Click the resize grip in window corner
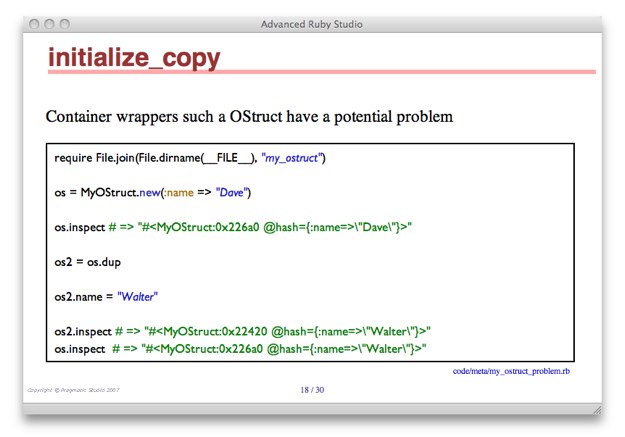 596,410
